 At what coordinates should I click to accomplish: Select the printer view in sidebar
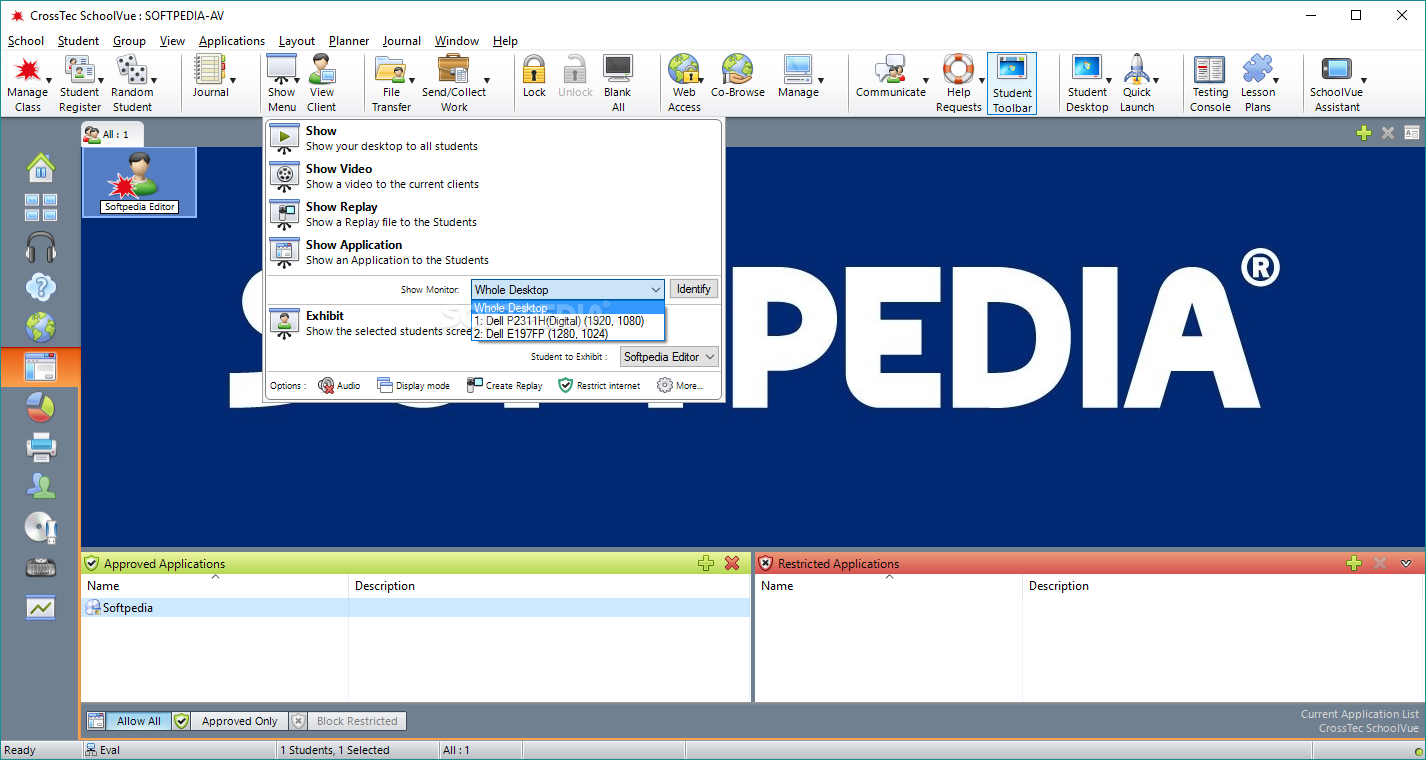[41, 447]
